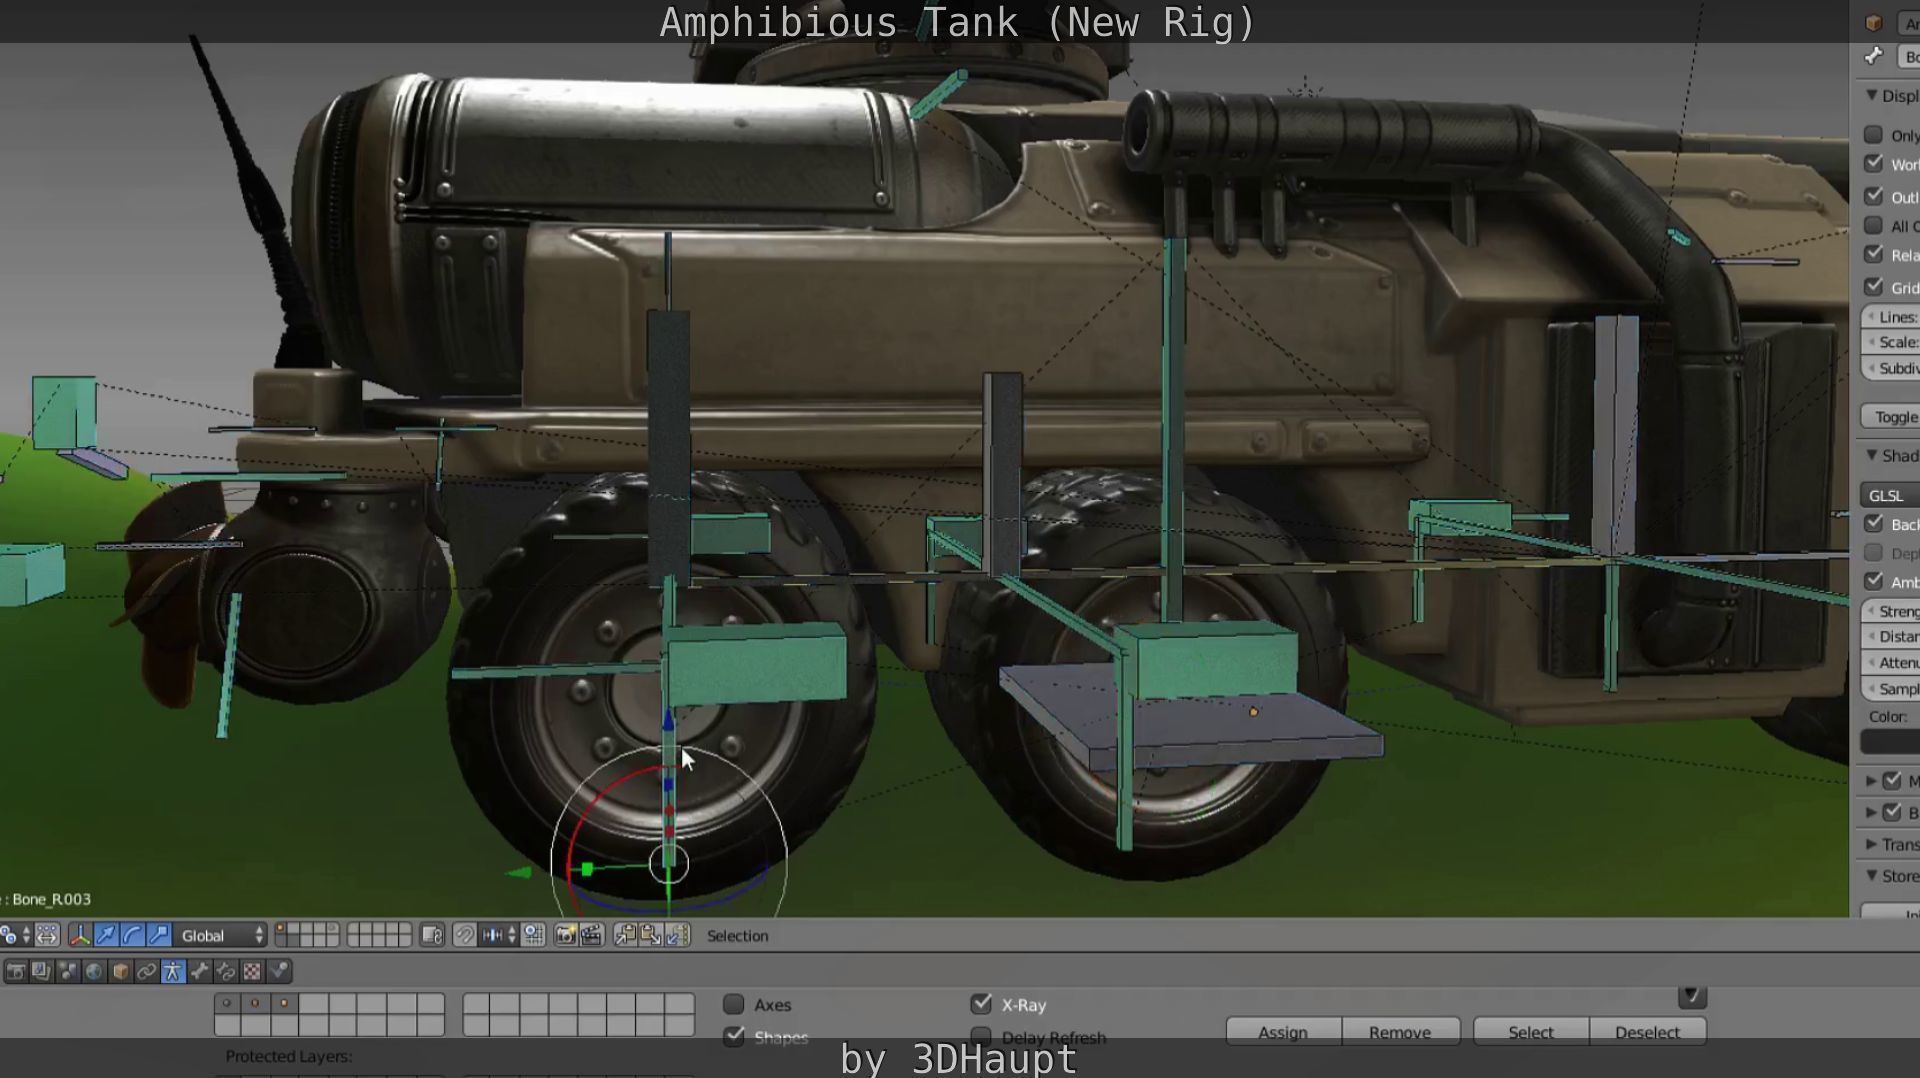Select the scale manipulator icon
The height and width of the screenshot is (1078, 1920).
pyautogui.click(x=160, y=936)
